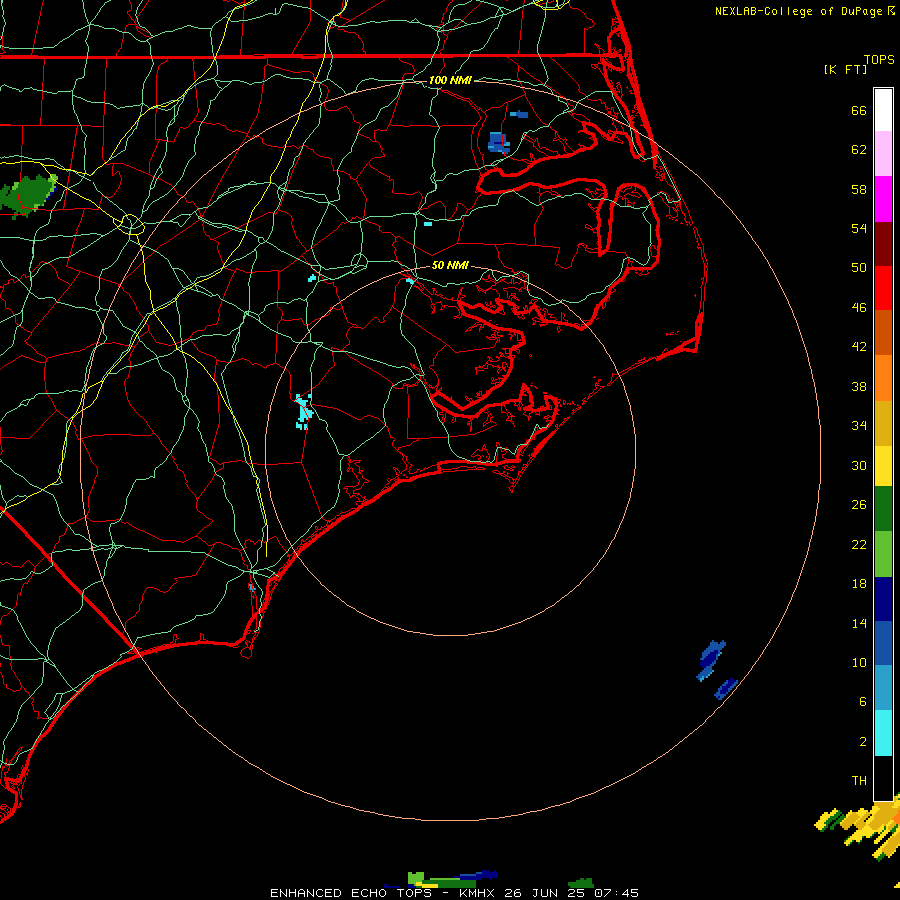Click the large cyan echo inside the 50 NMI ring

click(304, 411)
